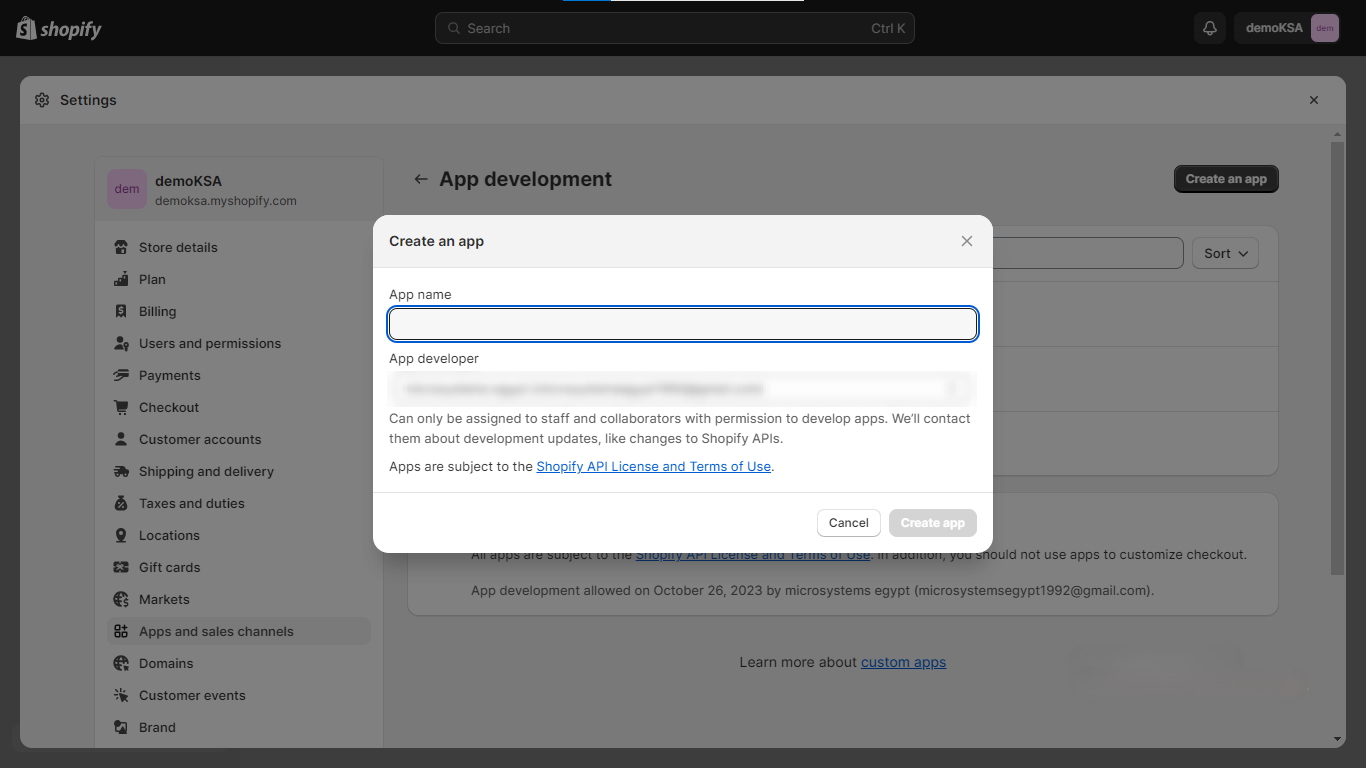Image resolution: width=1366 pixels, height=768 pixels.
Task: Open the Sort dropdown
Action: tap(1225, 253)
